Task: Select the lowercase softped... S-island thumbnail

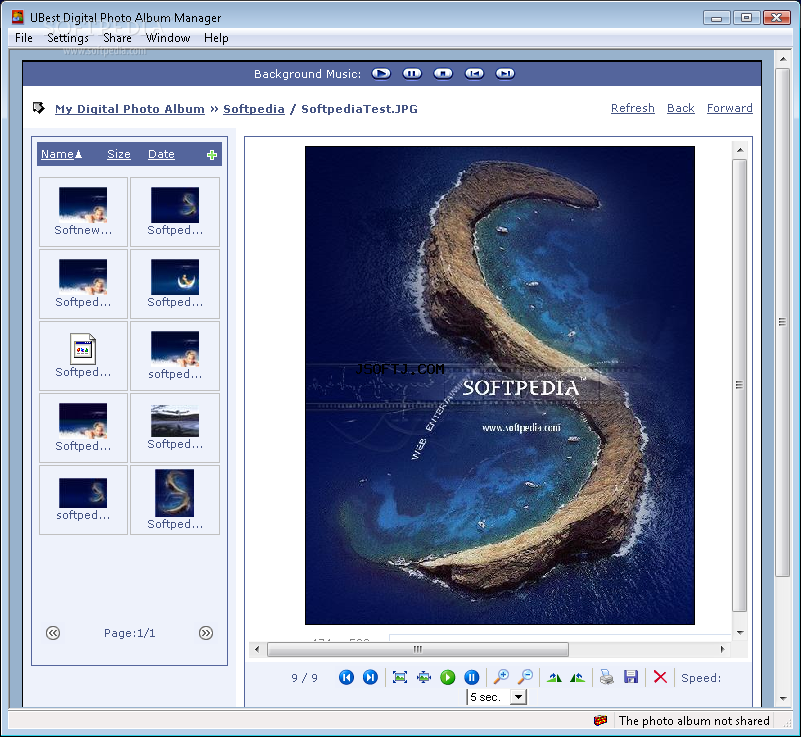Action: [83, 500]
